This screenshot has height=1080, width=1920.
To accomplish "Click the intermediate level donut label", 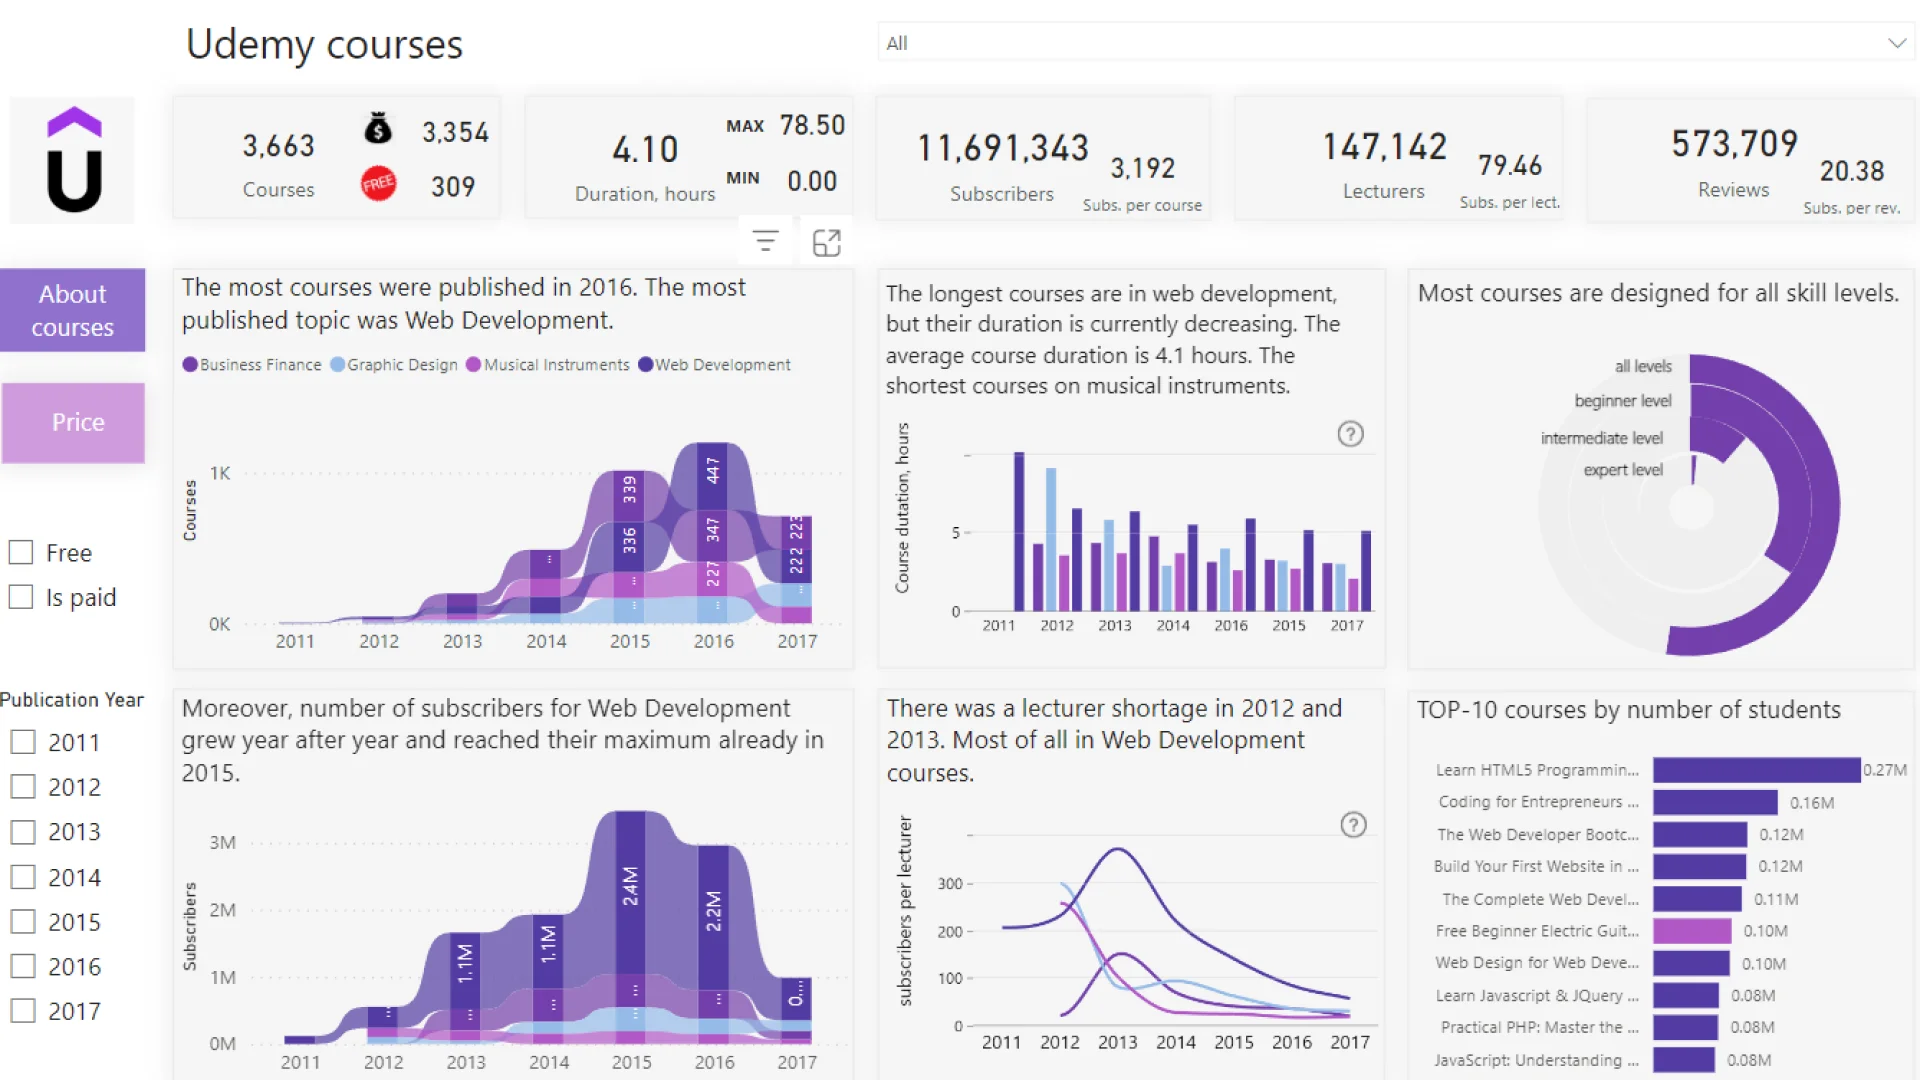I will tap(1602, 438).
